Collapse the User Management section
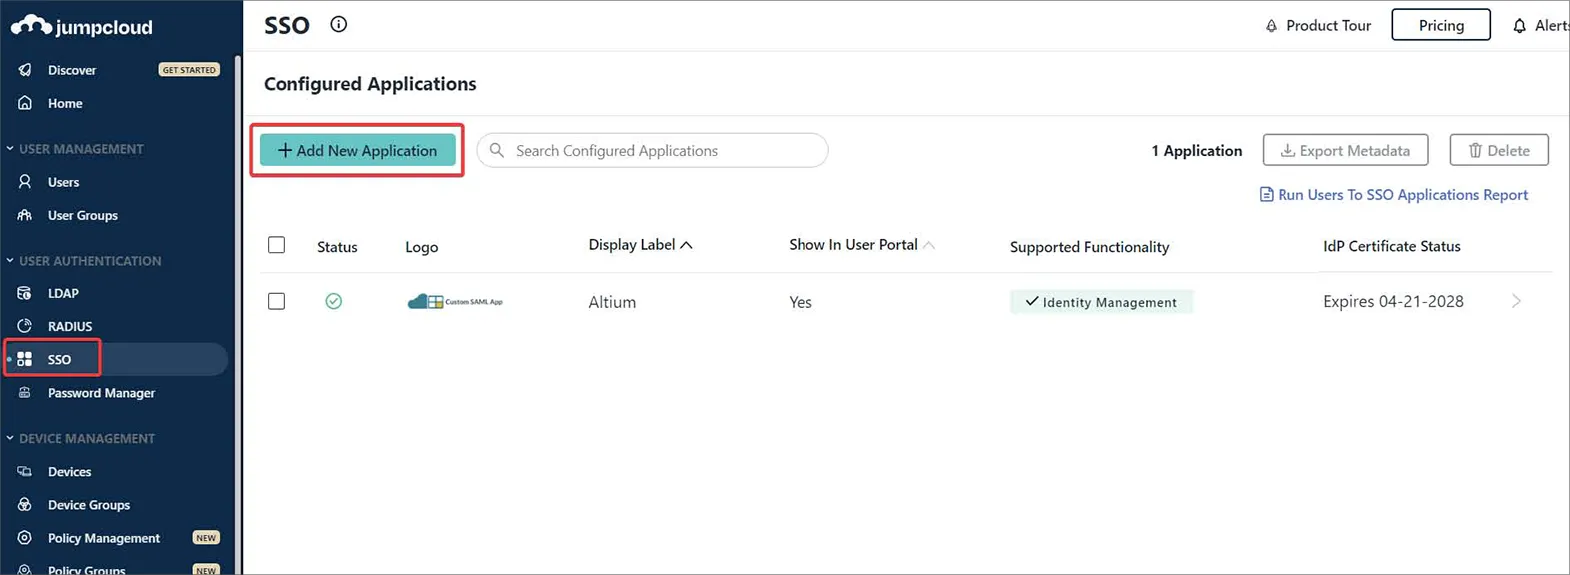Screen dimensions: 1570x575 point(10,149)
